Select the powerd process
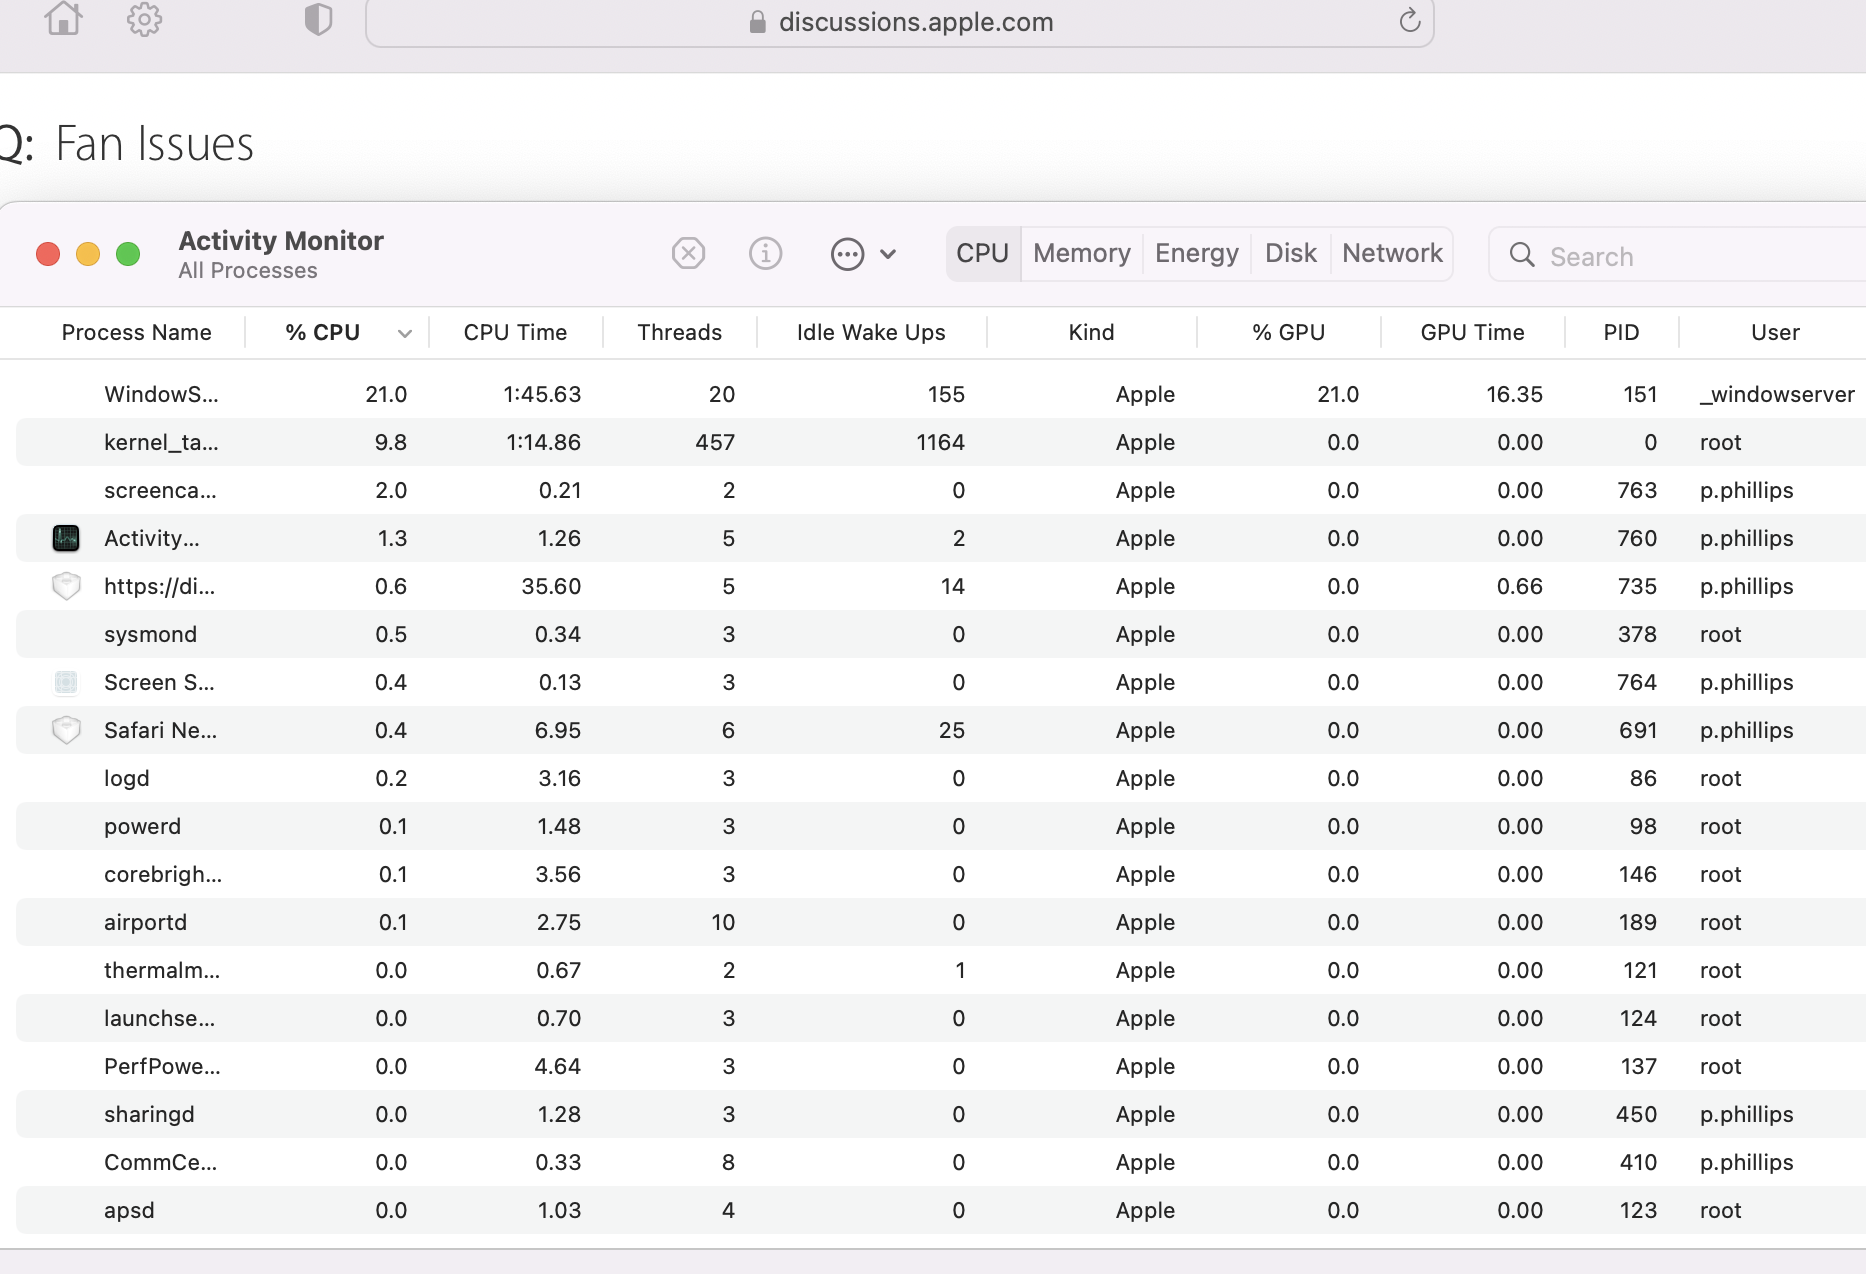Viewport: 1866px width, 1274px height. (142, 826)
